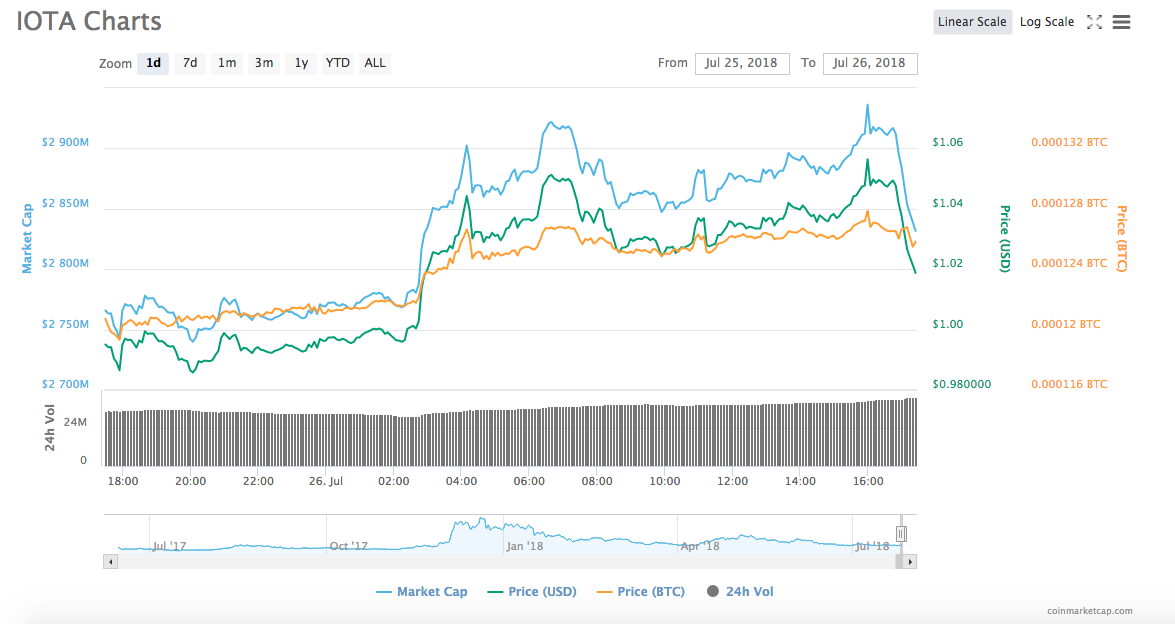This screenshot has width=1175, height=624.
Task: Click the $1.00 USD price axis label
Action: [x=948, y=324]
